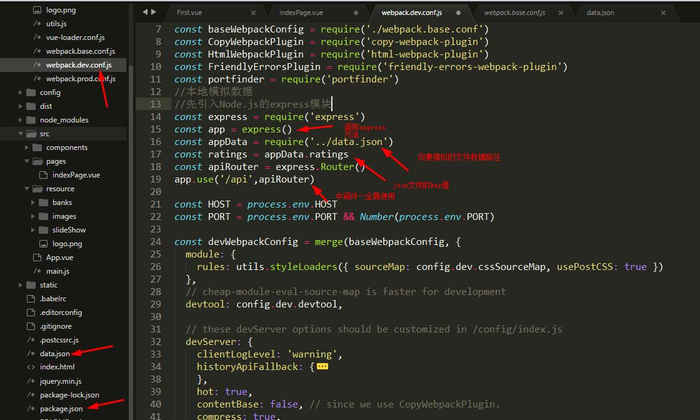Click the components folder icon

click(x=38, y=147)
